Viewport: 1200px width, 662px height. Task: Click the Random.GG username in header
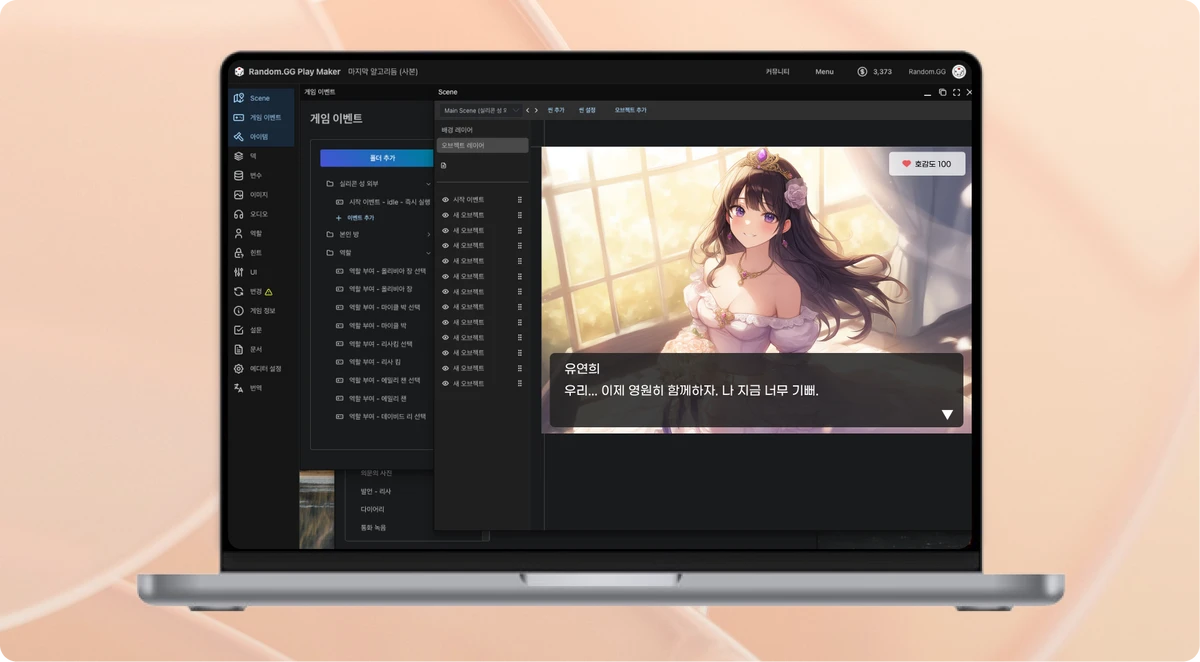[926, 72]
